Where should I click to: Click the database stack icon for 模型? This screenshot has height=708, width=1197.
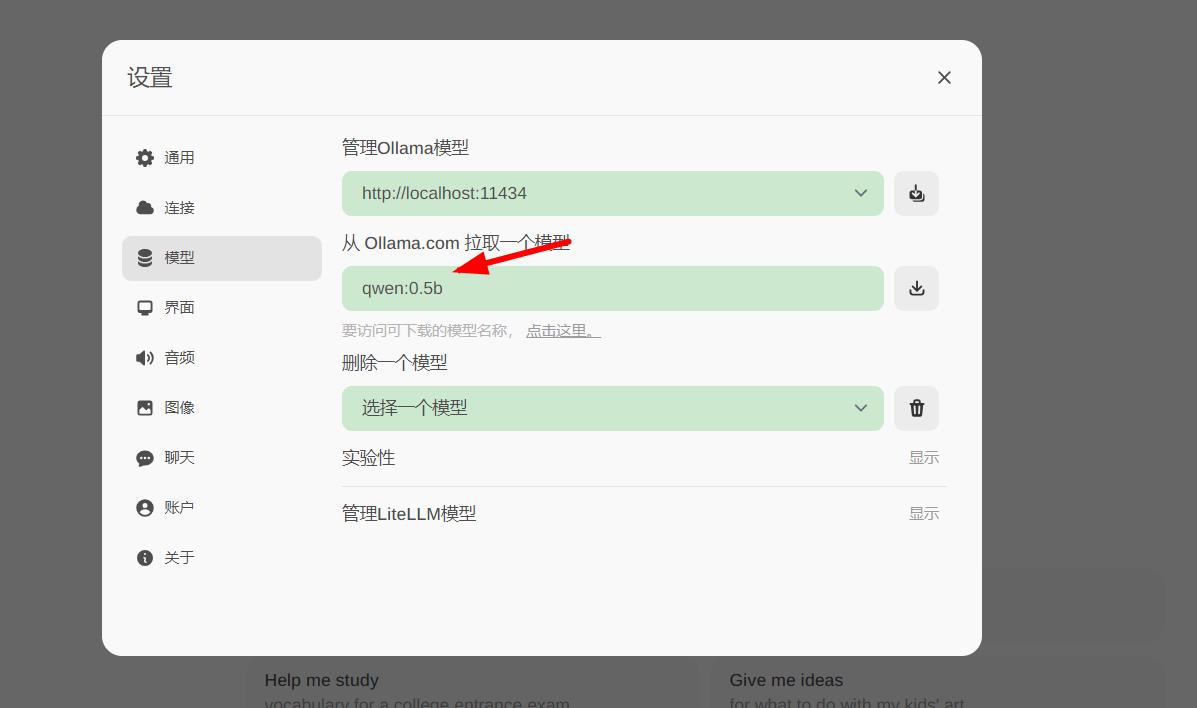coord(144,258)
